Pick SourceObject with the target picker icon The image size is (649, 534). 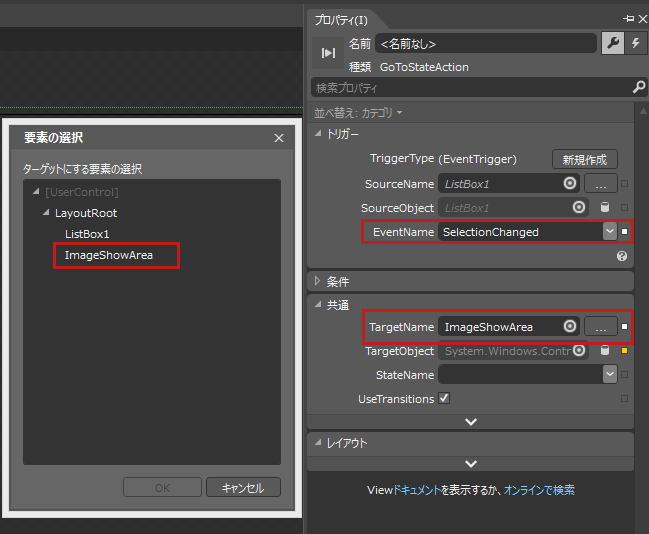[579, 207]
